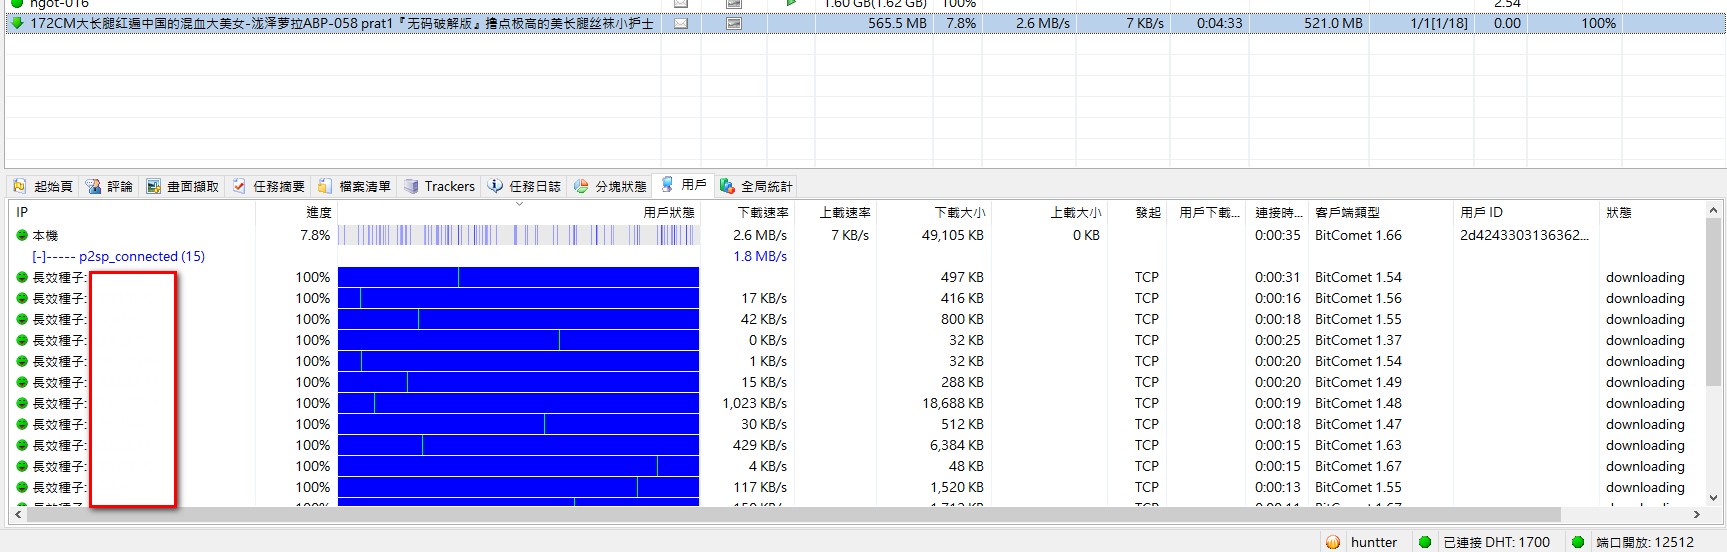Click the progress bar of the BitComet 1.54 peer with 497 KB
The image size is (1727, 552).
[518, 277]
